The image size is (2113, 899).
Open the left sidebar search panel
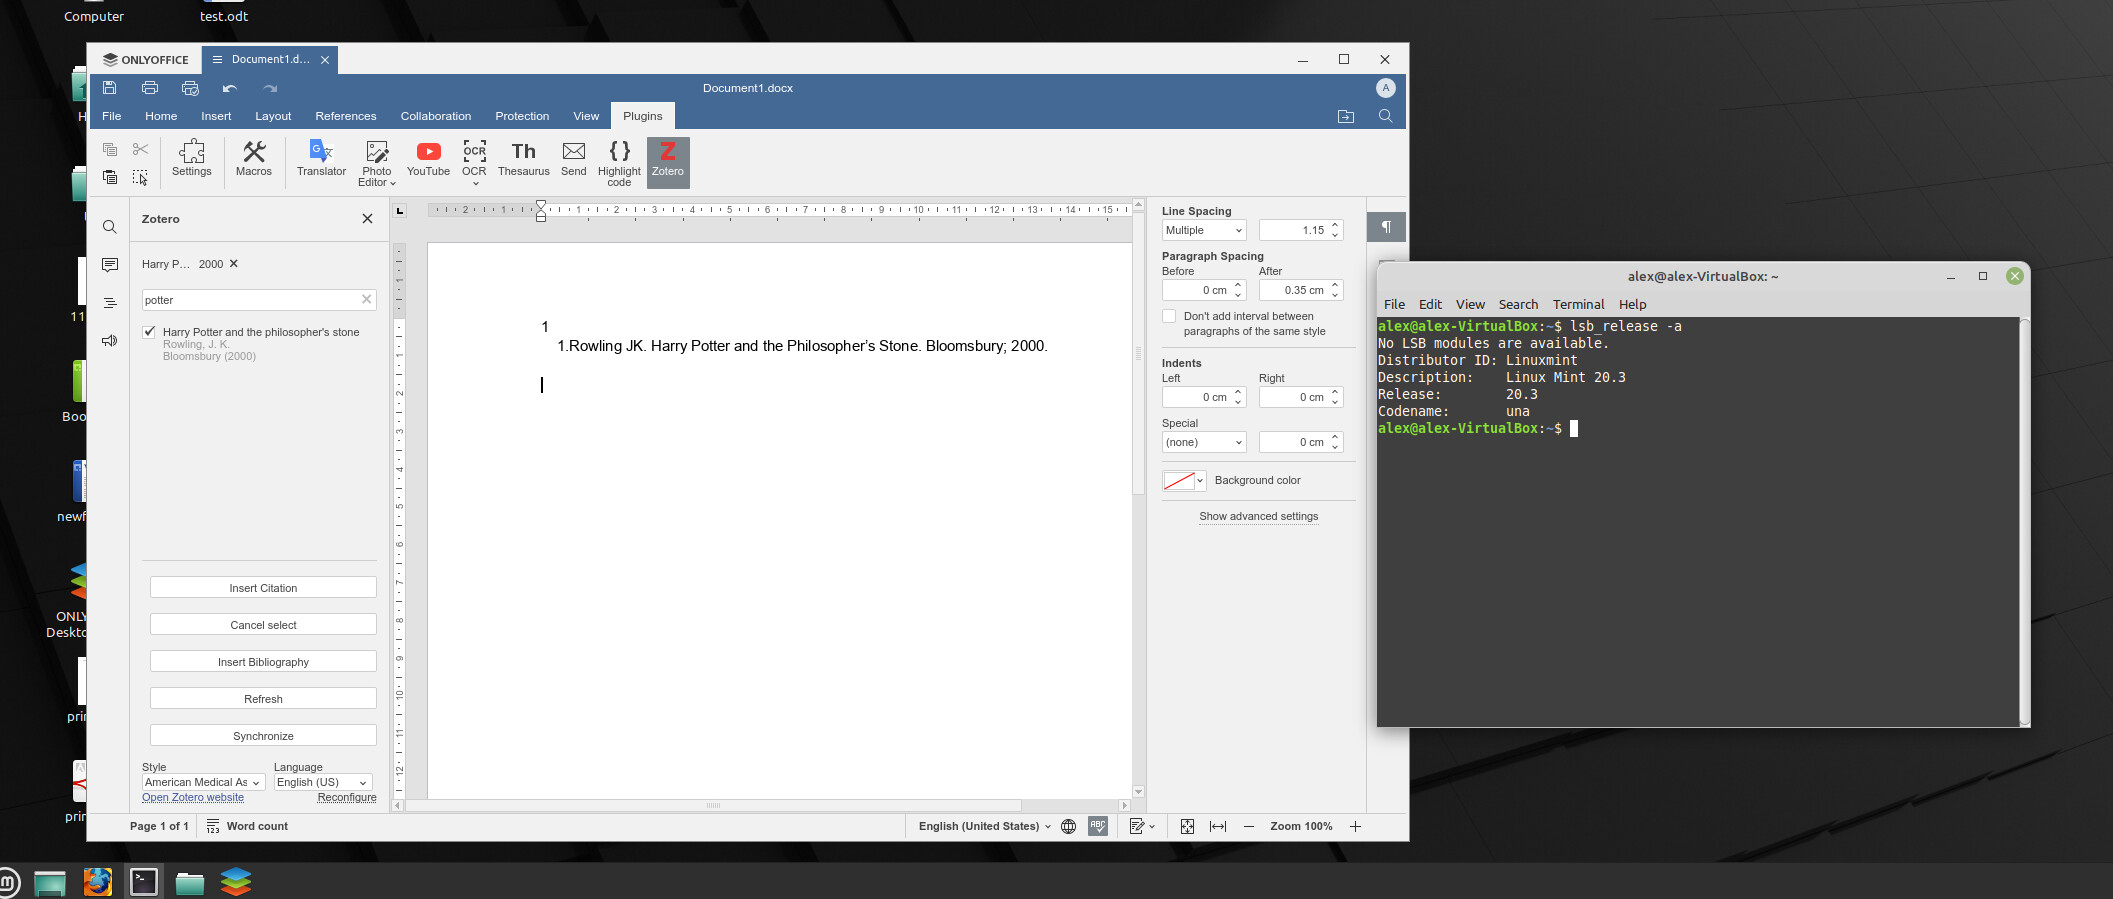point(110,227)
